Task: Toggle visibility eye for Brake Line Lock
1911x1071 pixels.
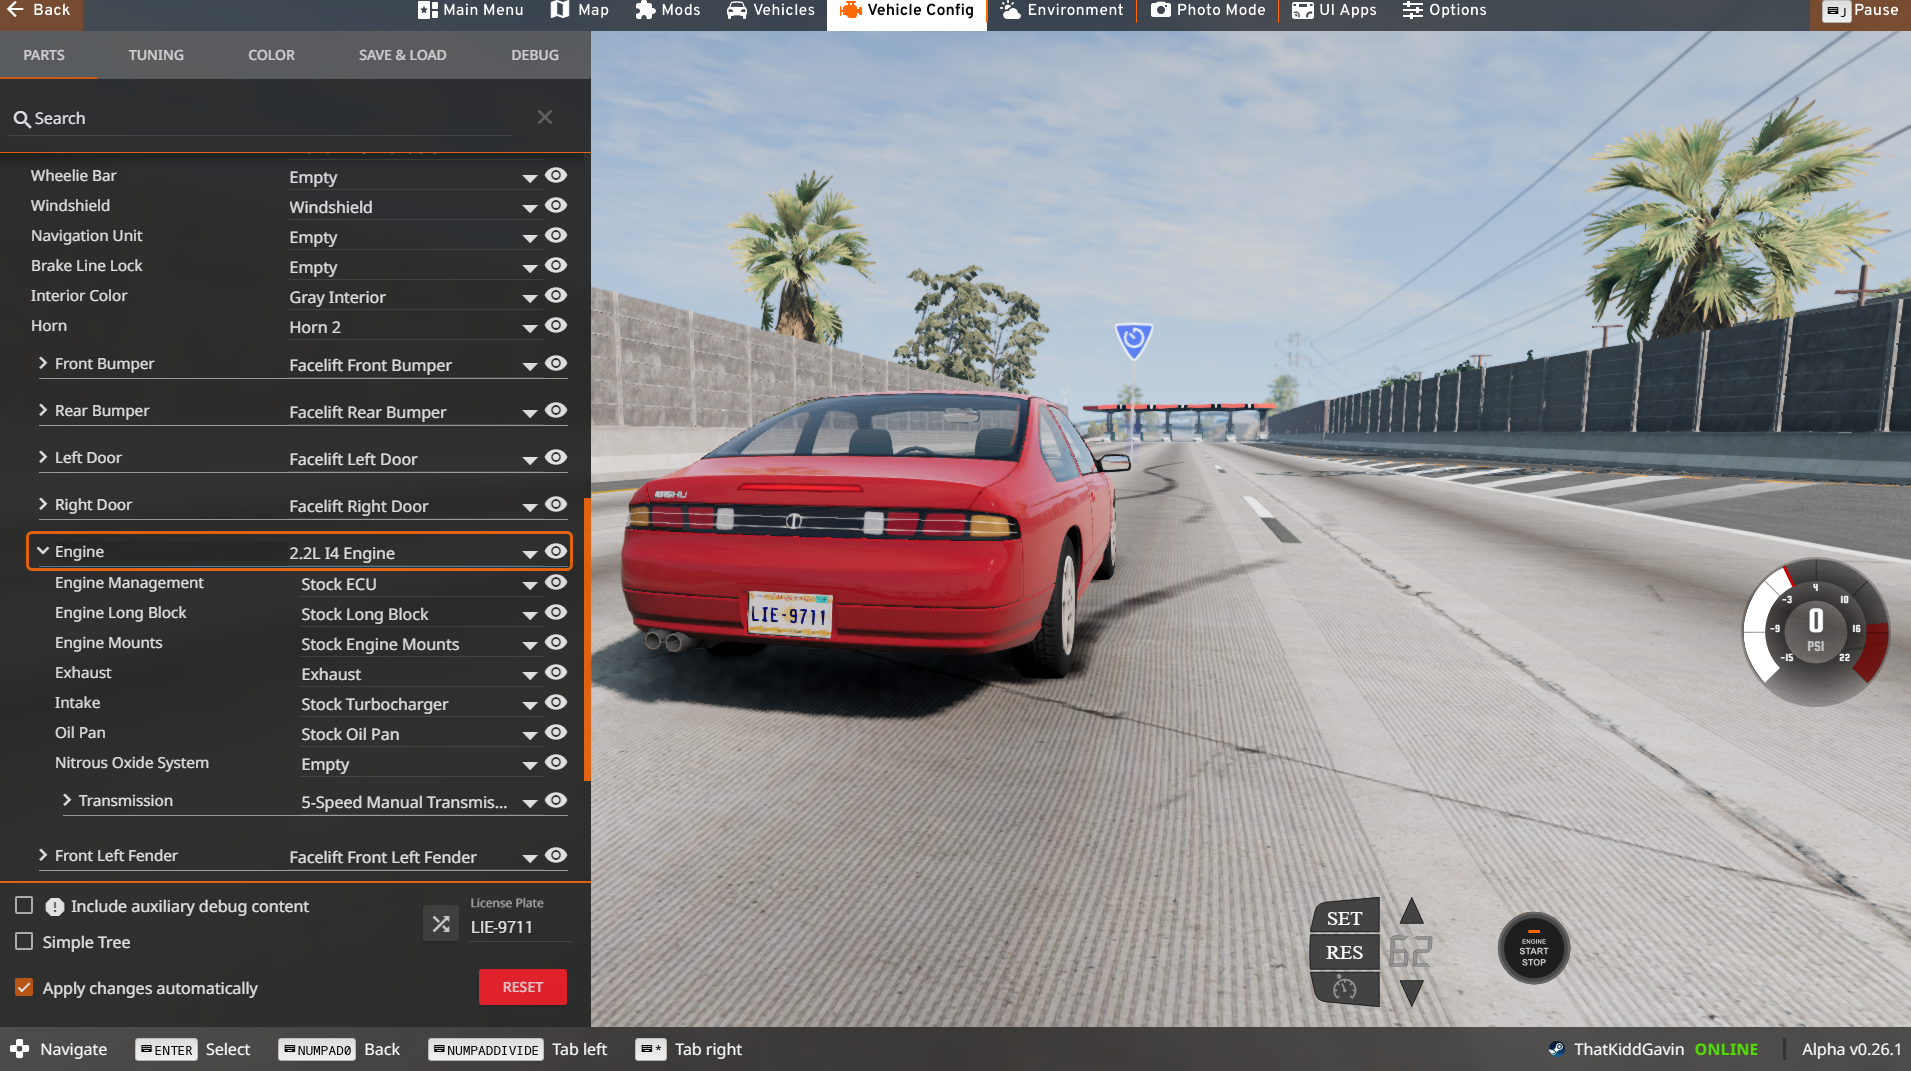Action: click(x=556, y=265)
